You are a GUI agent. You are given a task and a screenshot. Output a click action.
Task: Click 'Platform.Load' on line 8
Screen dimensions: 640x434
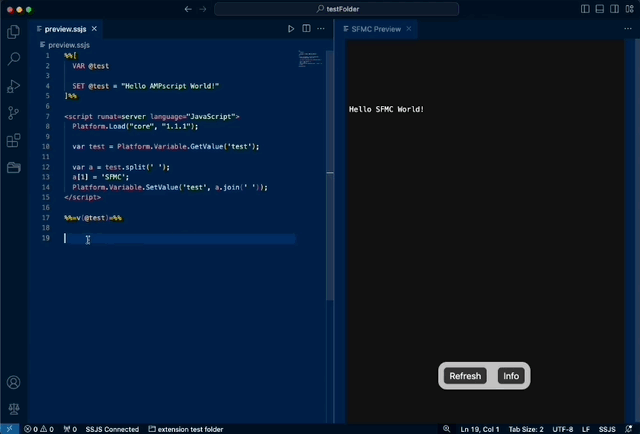click(99, 126)
